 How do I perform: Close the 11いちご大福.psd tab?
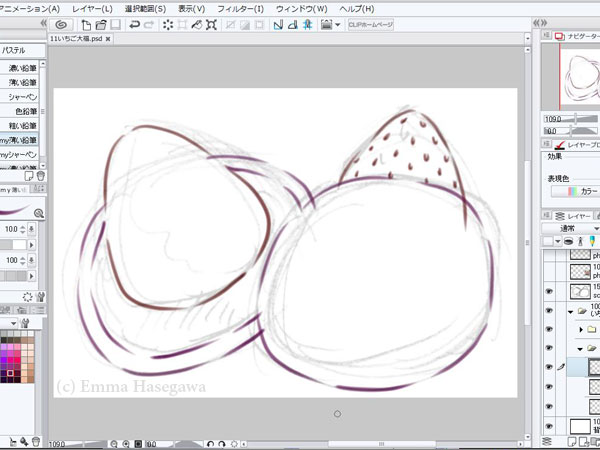[x=108, y=39]
